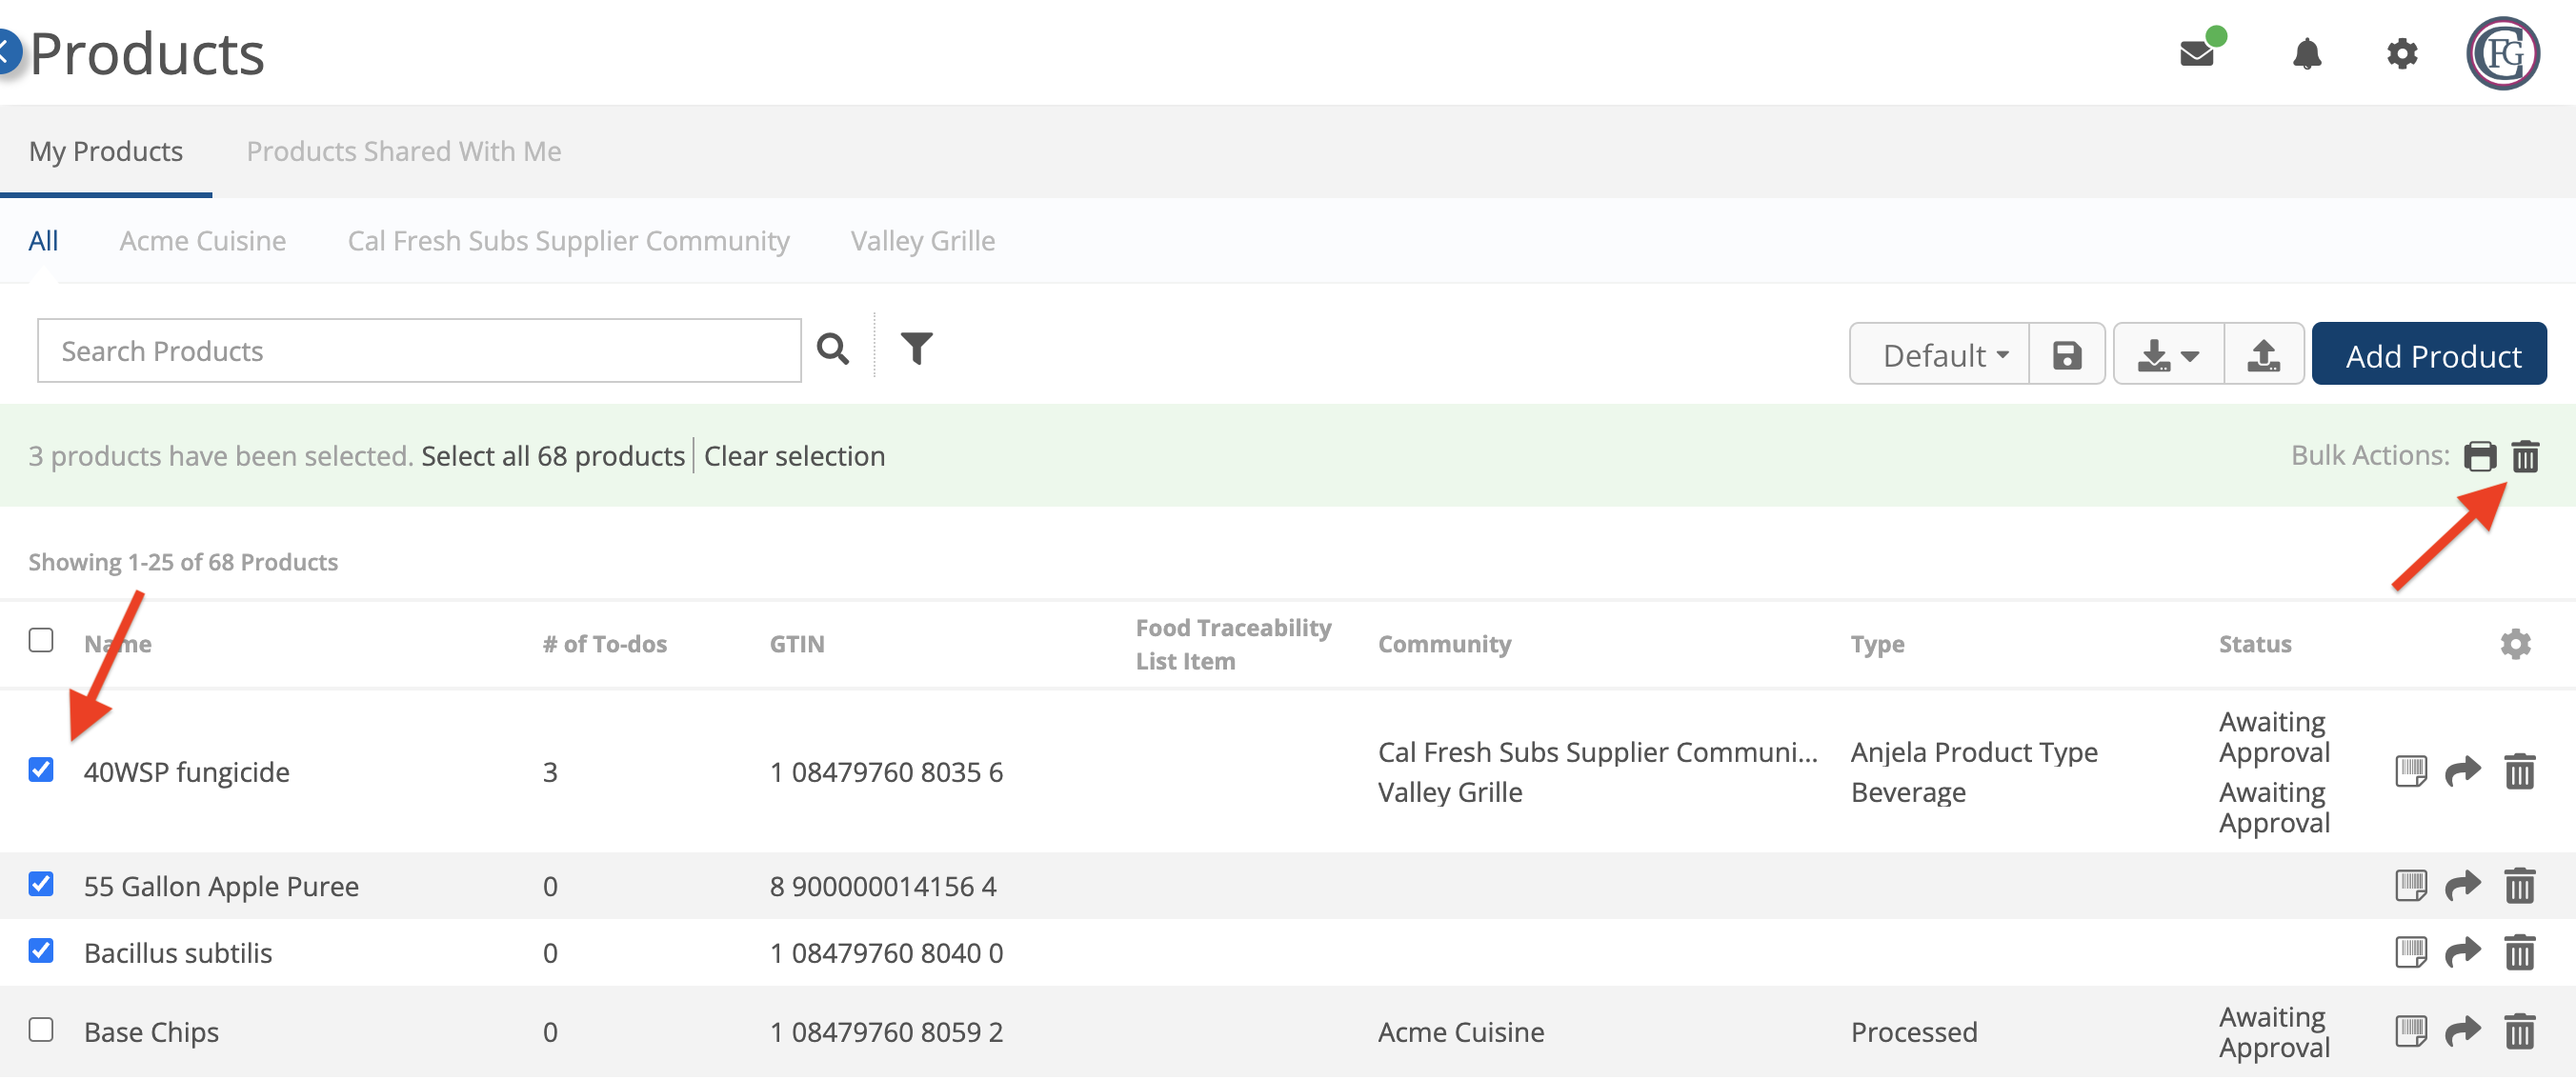Click the filter funnel icon
Image resolution: width=2576 pixels, height=1080 pixels.
(916, 349)
